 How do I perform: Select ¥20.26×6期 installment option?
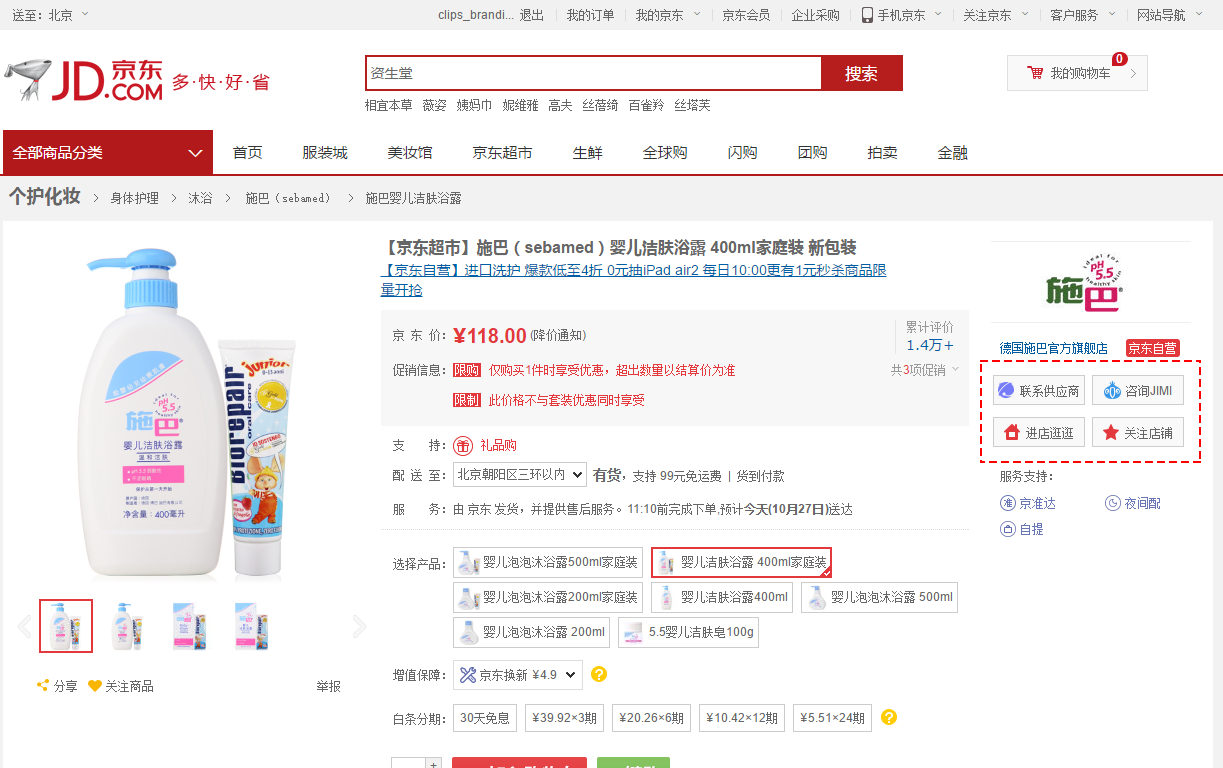click(650, 718)
